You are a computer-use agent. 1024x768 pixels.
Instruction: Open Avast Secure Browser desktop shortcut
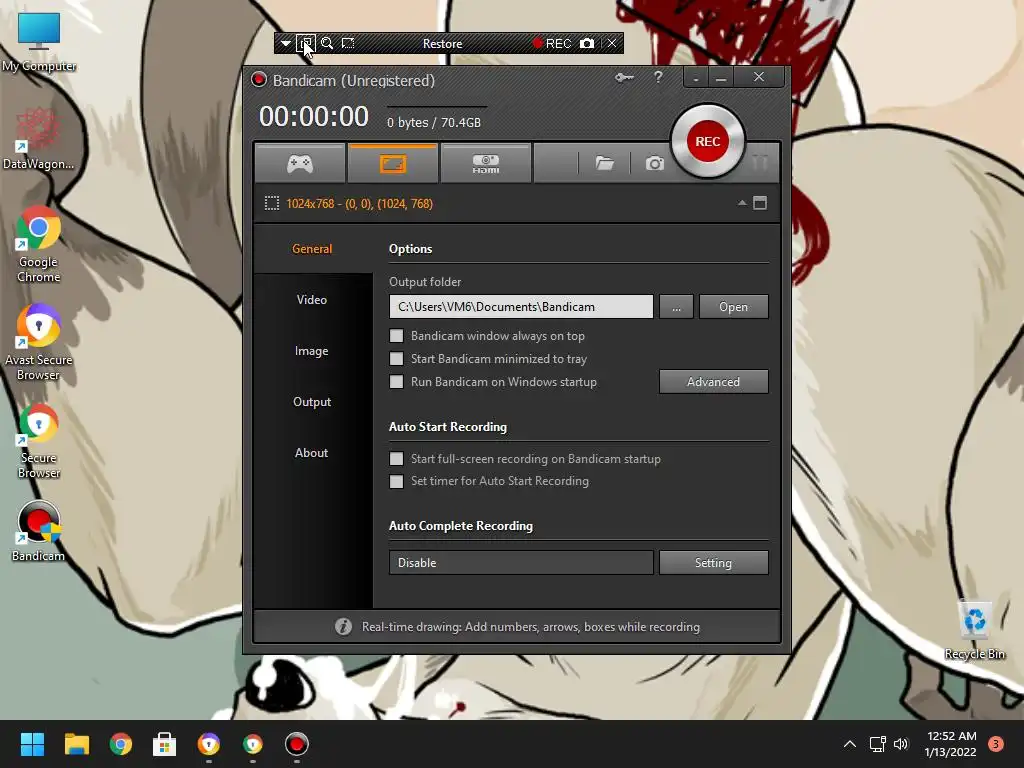(39, 343)
